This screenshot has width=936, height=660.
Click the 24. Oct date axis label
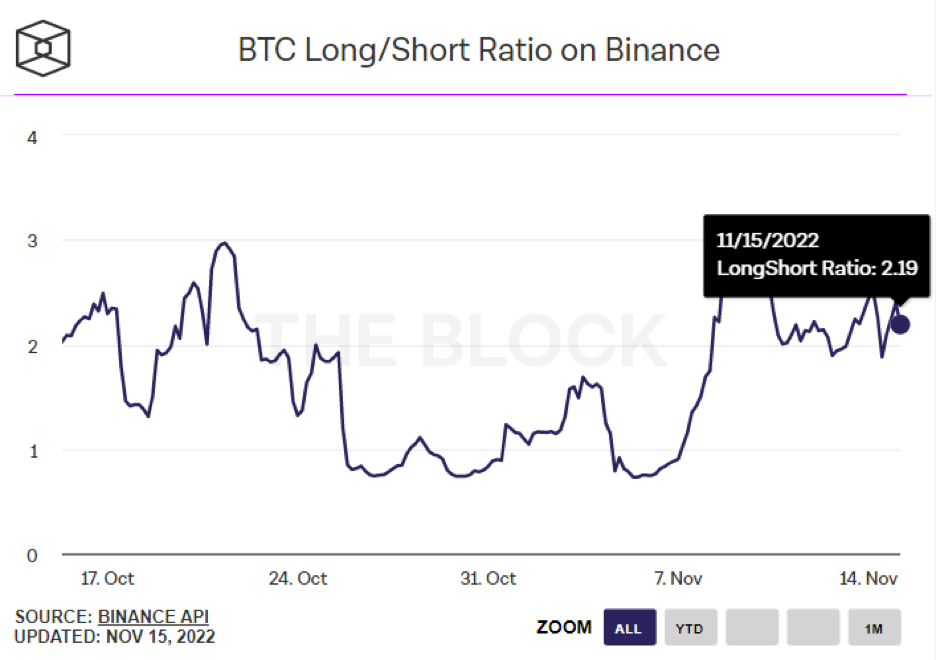point(299,578)
